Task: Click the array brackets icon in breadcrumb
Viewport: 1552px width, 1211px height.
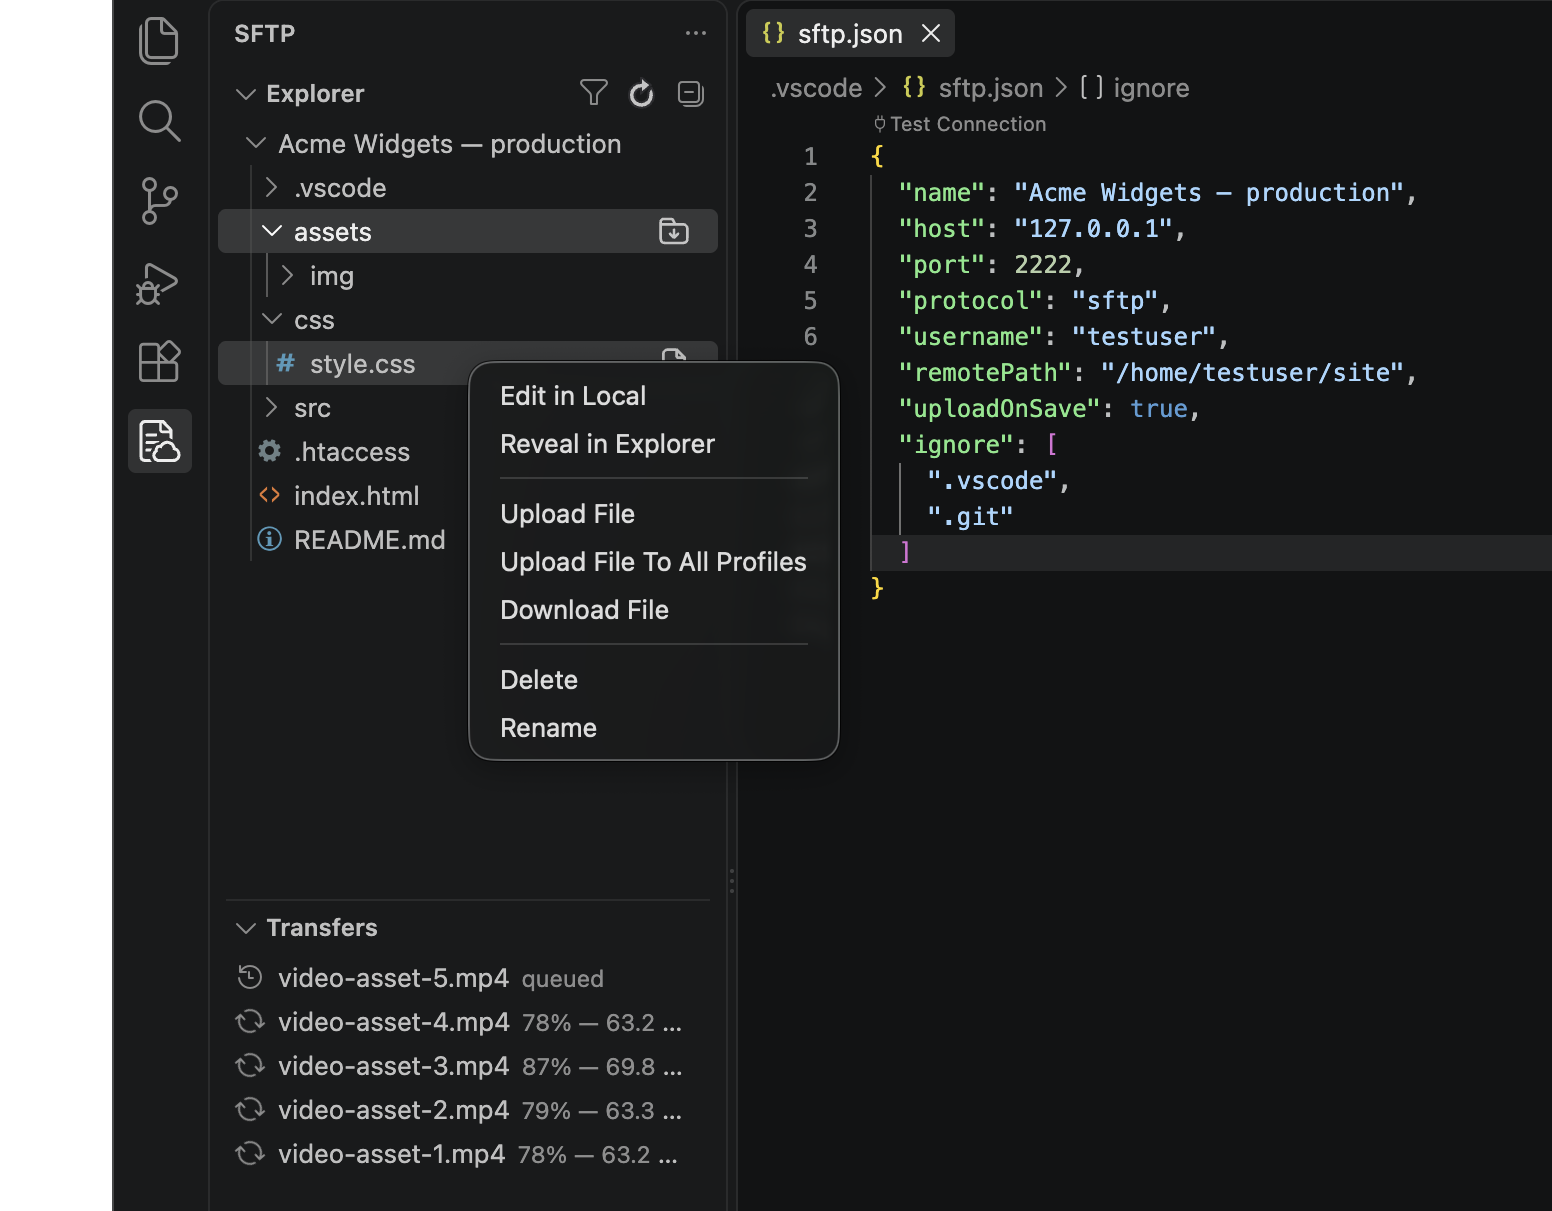Action: (1092, 88)
